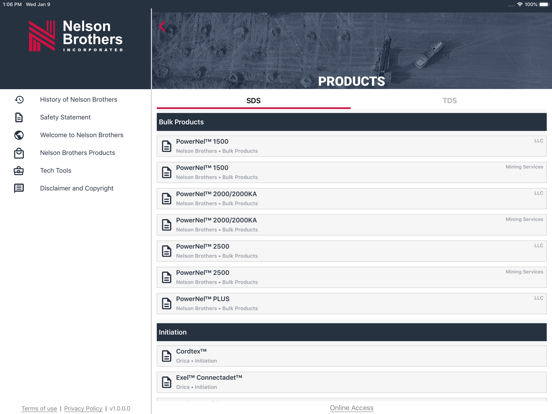Select PowerNel 1500 LLC title text
This screenshot has width=552, height=414.
pyautogui.click(x=202, y=142)
